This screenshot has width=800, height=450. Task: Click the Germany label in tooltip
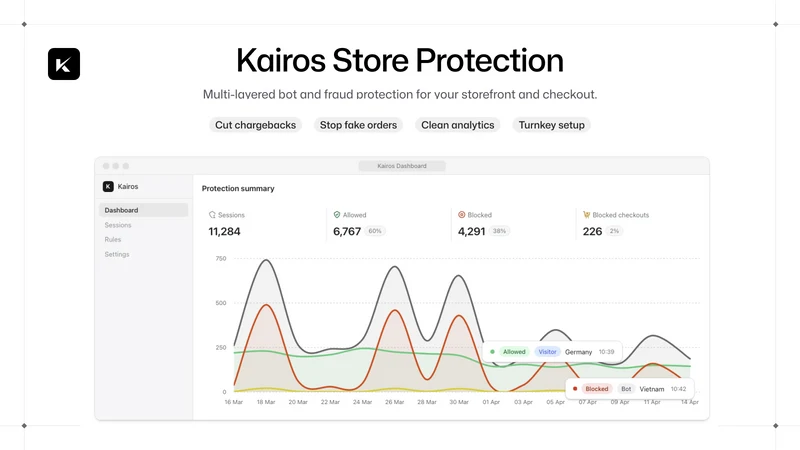(x=579, y=352)
